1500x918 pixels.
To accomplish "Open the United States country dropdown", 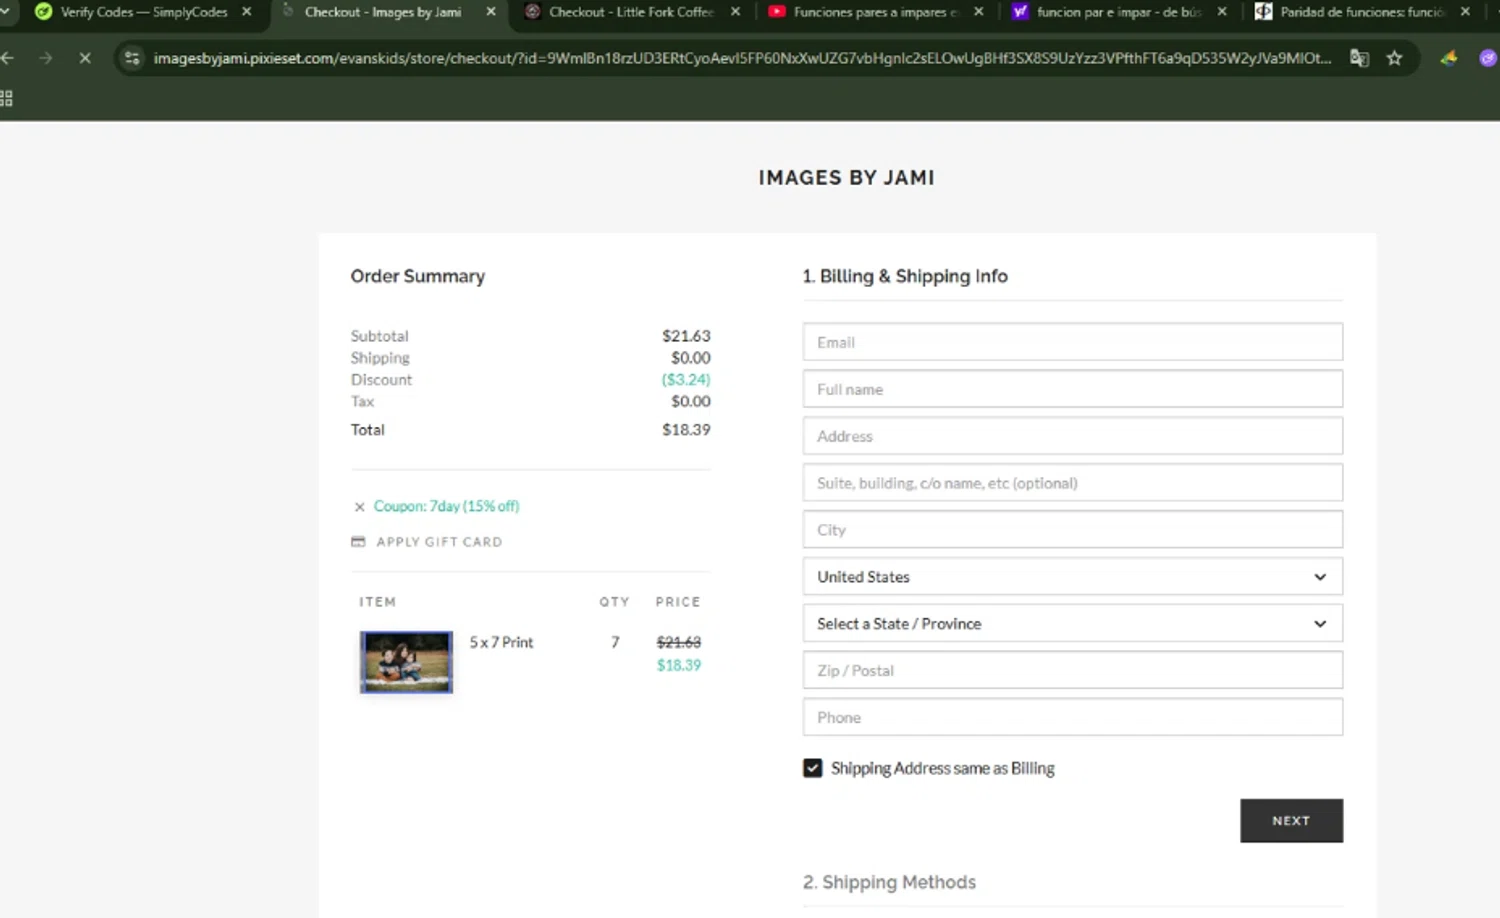I will click(x=1073, y=577).
